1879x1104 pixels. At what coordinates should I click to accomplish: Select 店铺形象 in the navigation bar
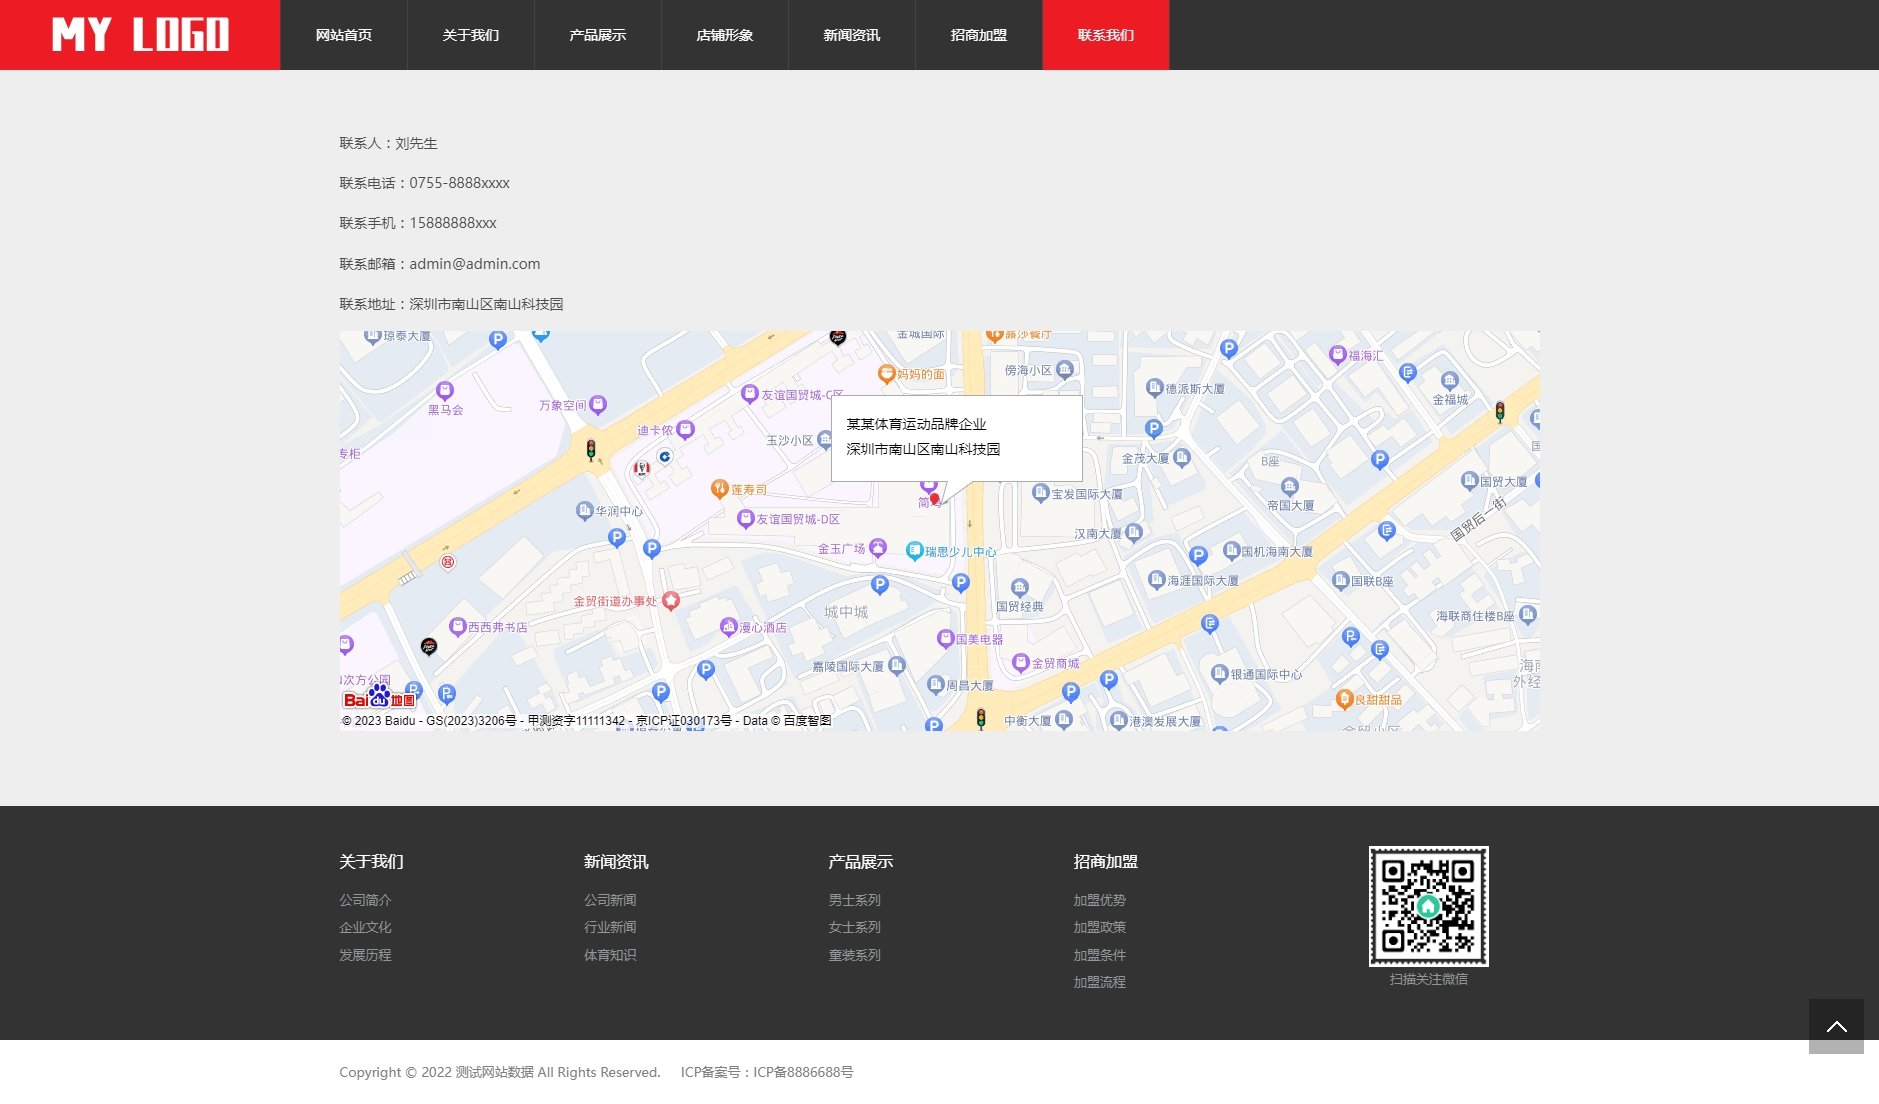point(725,35)
